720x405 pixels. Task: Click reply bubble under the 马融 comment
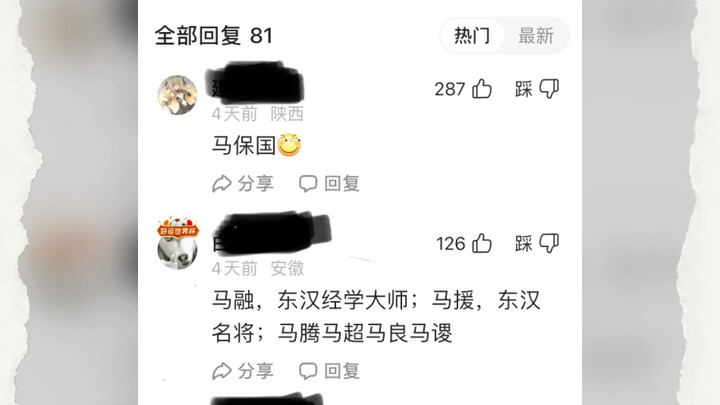308,371
